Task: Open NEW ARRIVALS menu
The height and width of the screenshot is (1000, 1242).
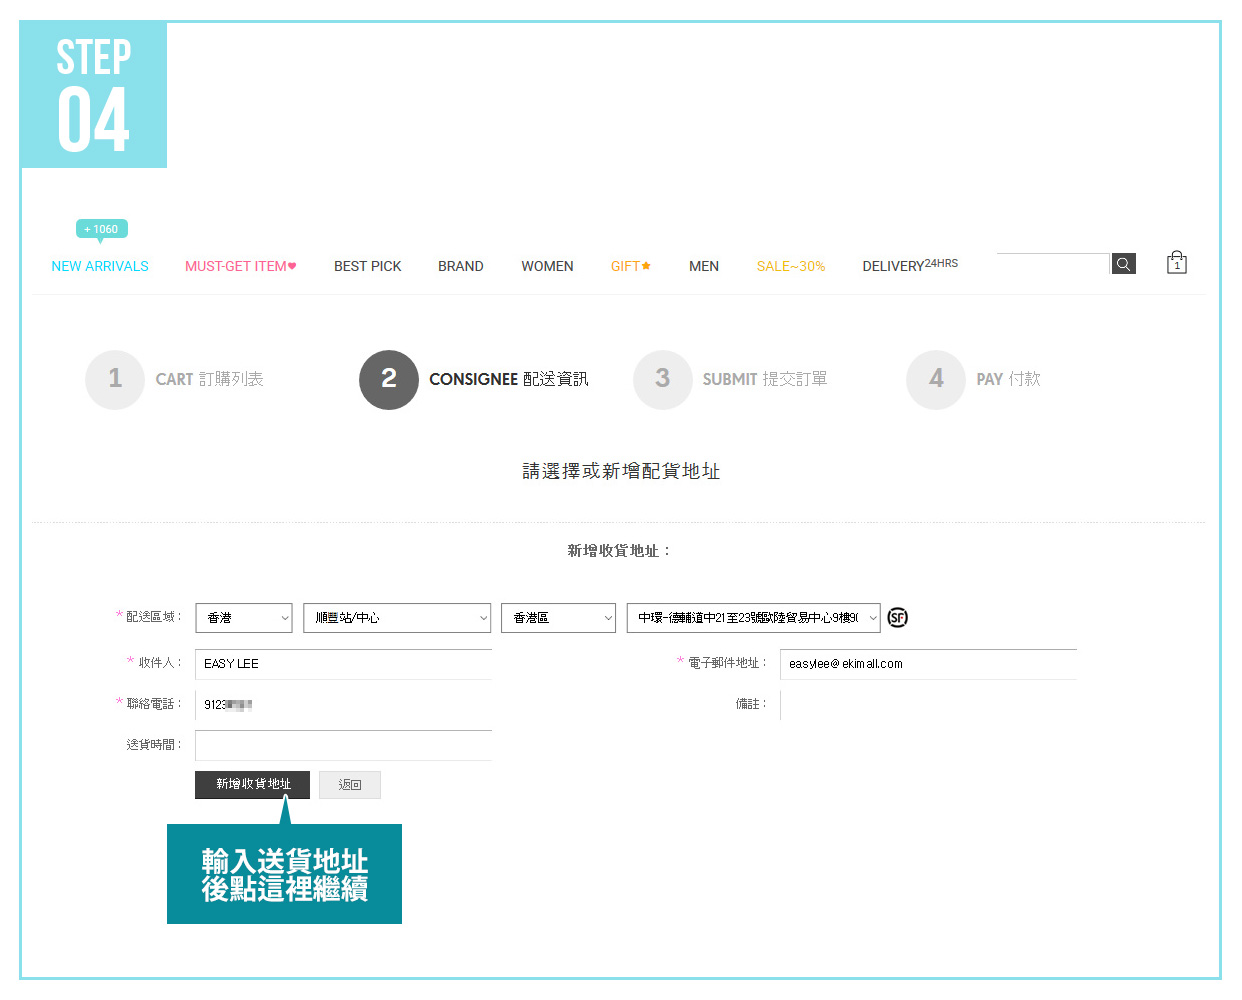Action: [100, 266]
